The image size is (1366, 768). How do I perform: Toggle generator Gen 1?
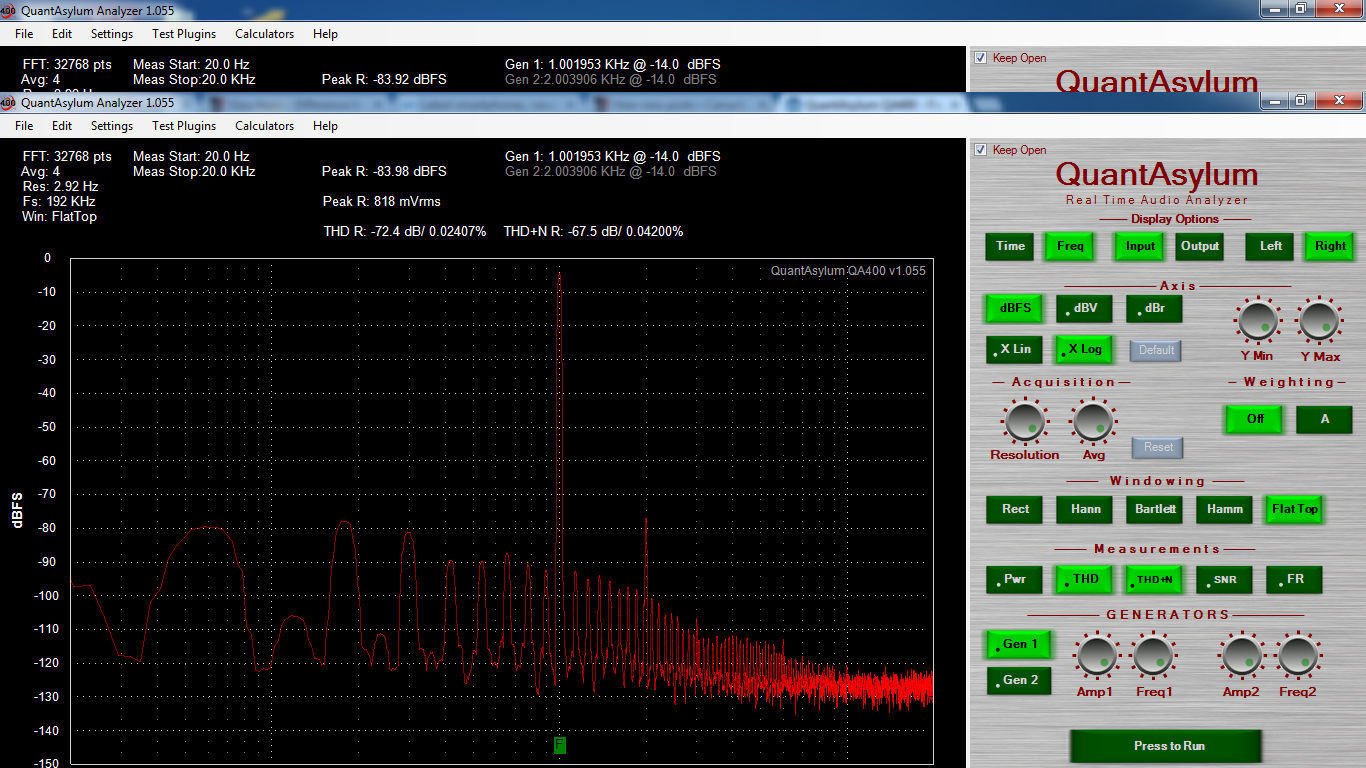[1019, 644]
